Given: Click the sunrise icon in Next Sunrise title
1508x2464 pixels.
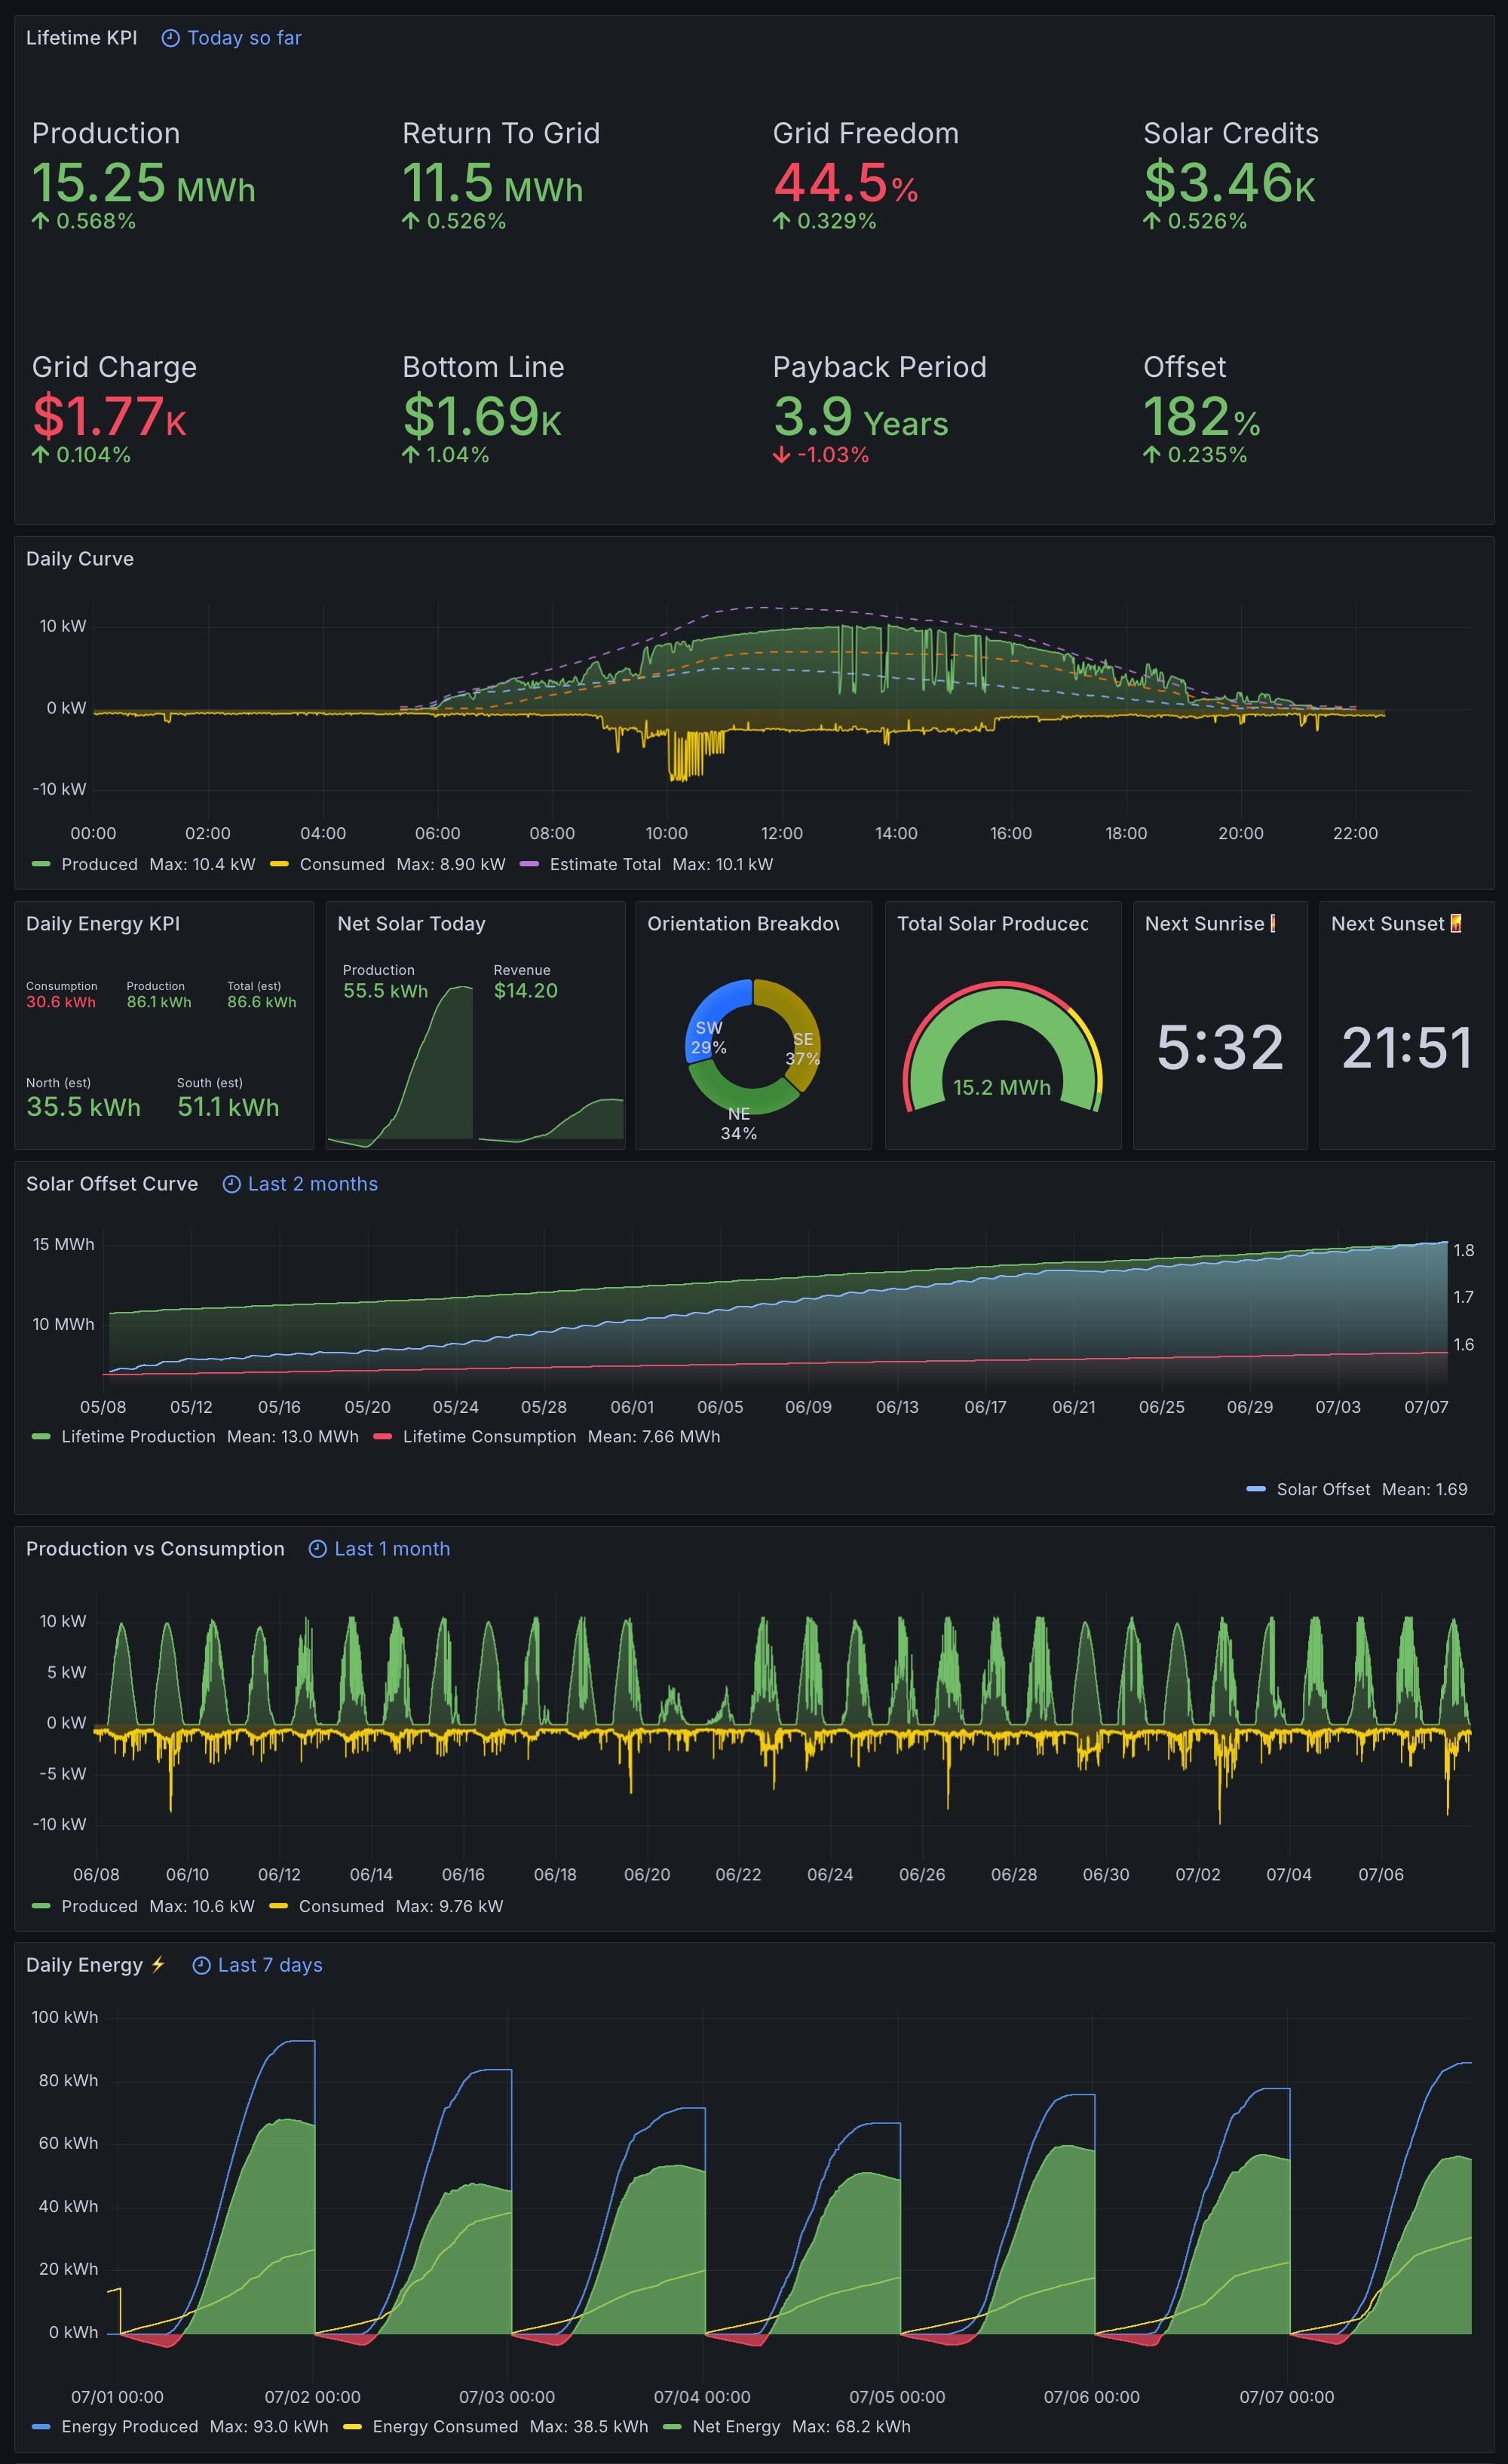Looking at the screenshot, I should (1272, 924).
